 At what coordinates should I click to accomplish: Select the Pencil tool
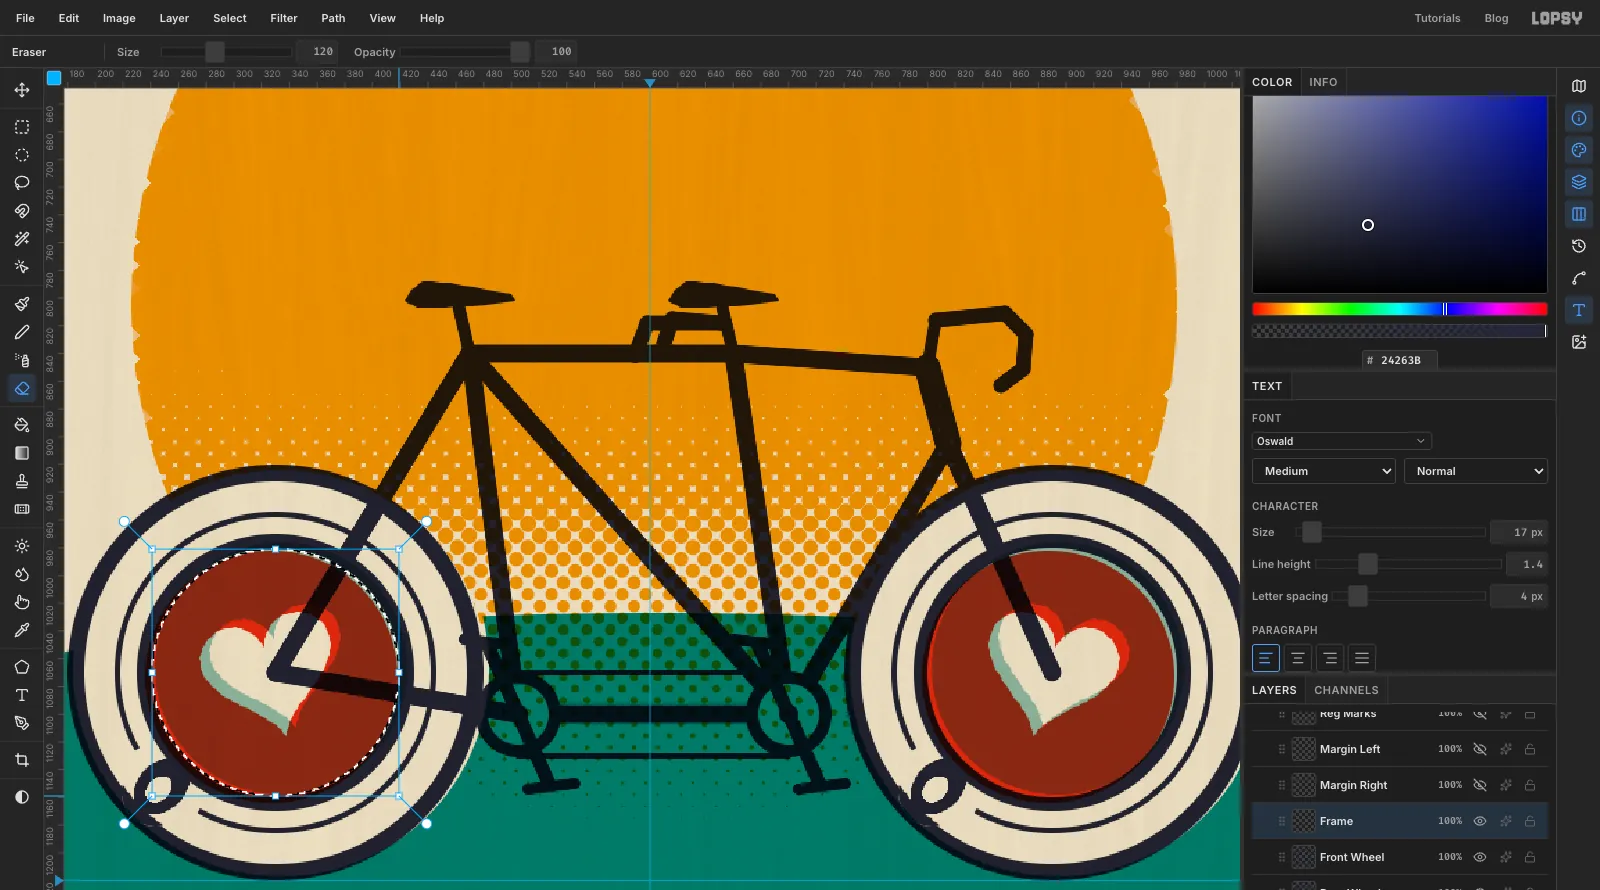[22, 332]
